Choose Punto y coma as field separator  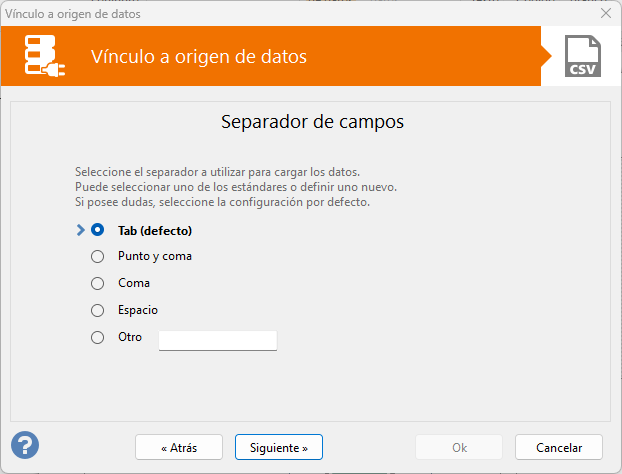click(x=98, y=257)
